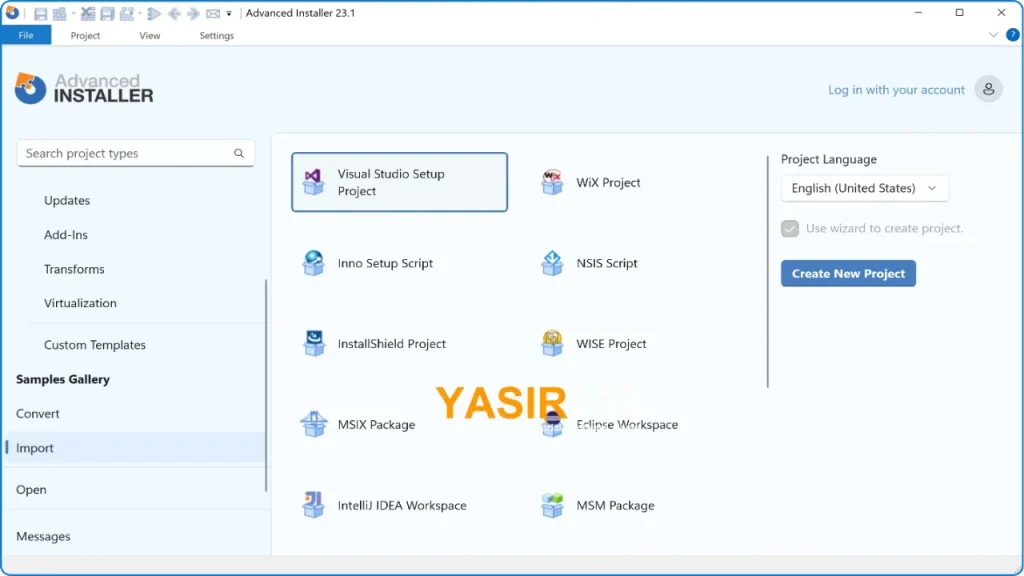This screenshot has height=576, width=1024.
Task: Open the Project Language English dropdown
Action: [x=865, y=188]
